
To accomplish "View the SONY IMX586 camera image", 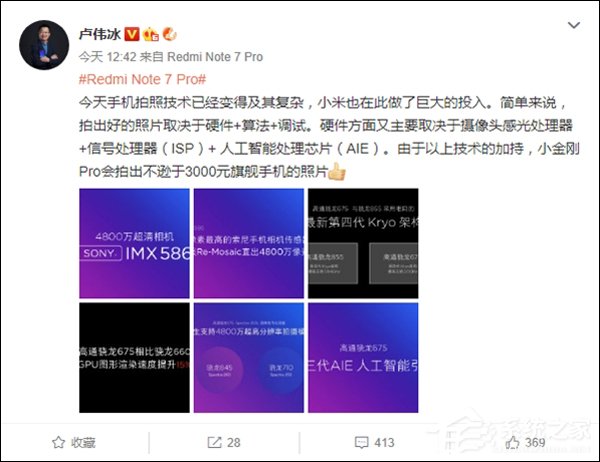I will pos(134,243).
